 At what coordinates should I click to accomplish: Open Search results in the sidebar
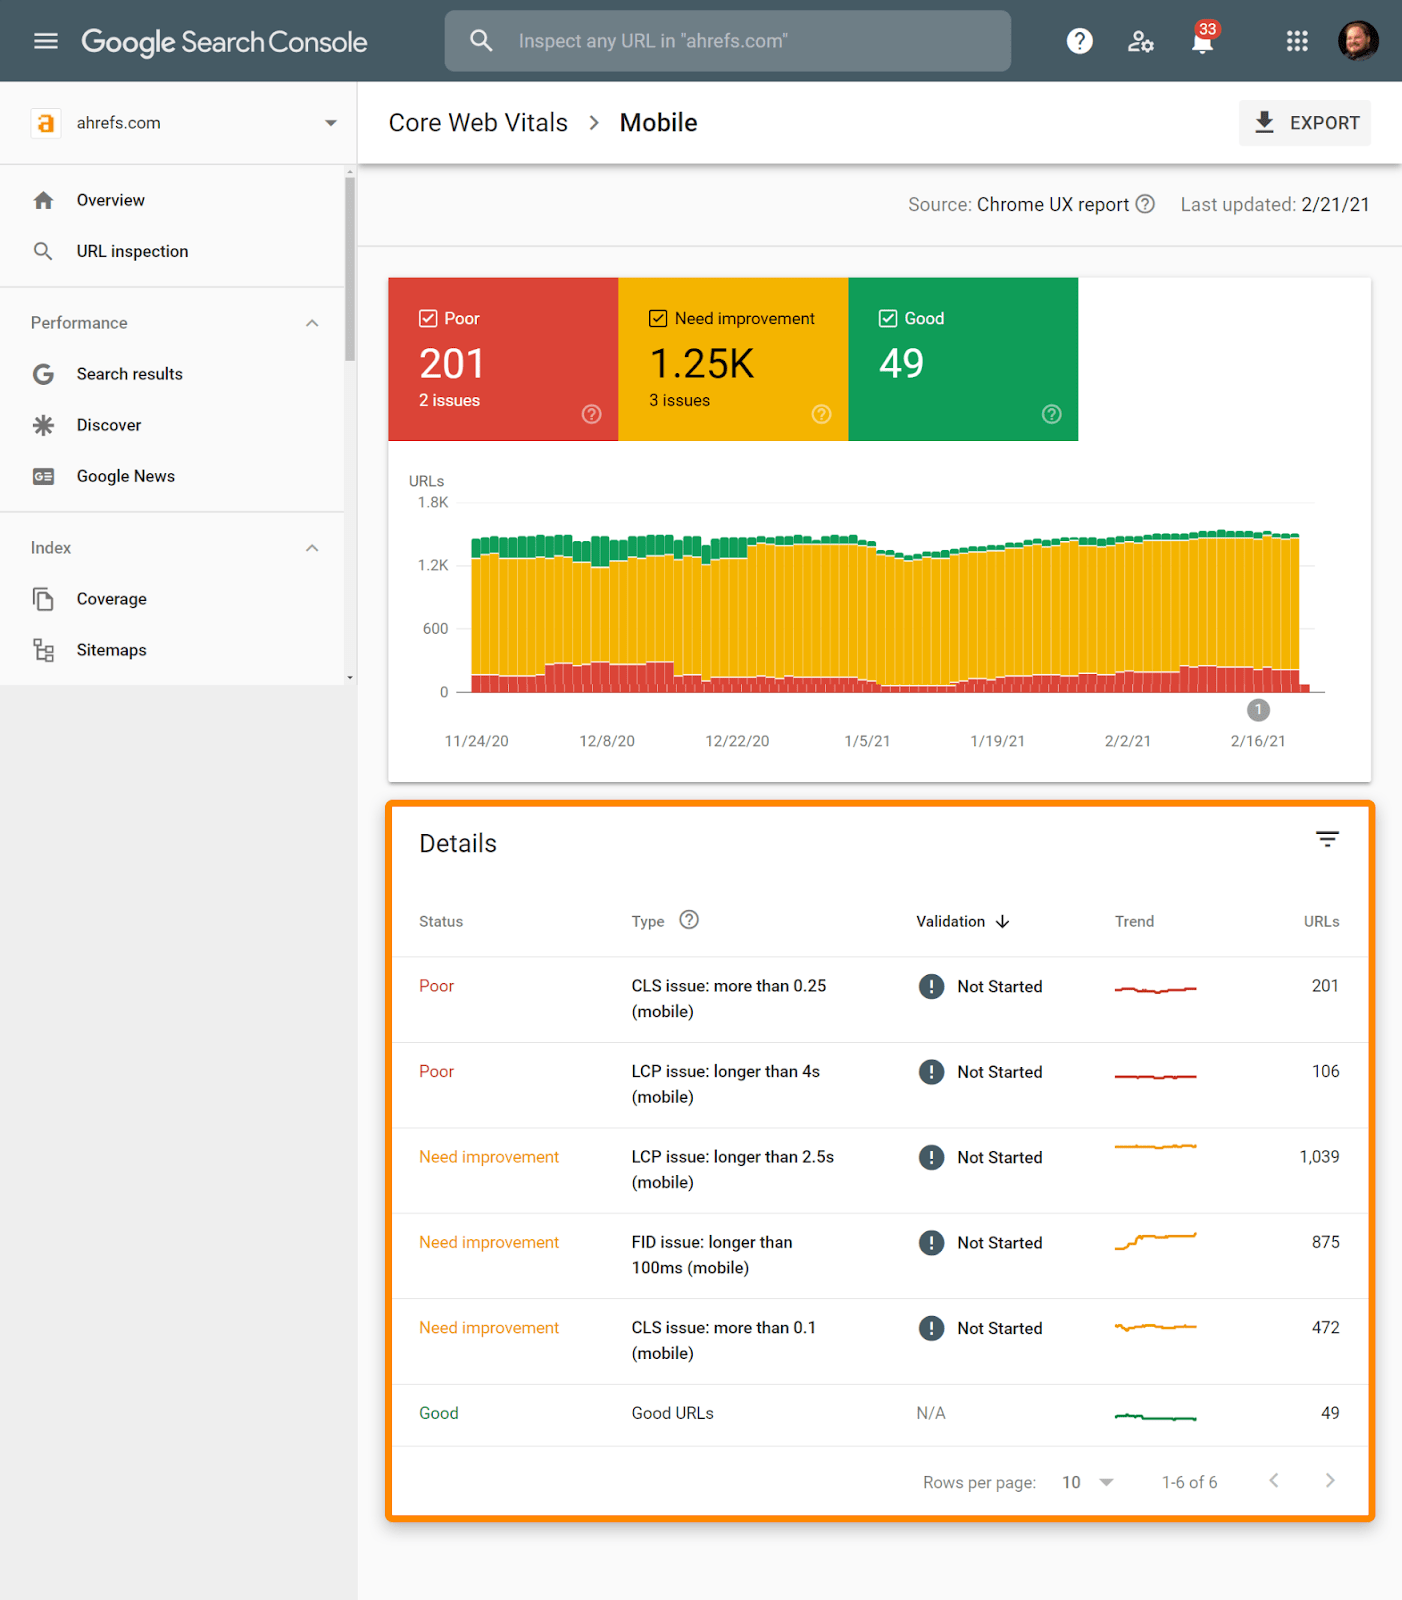click(x=129, y=374)
